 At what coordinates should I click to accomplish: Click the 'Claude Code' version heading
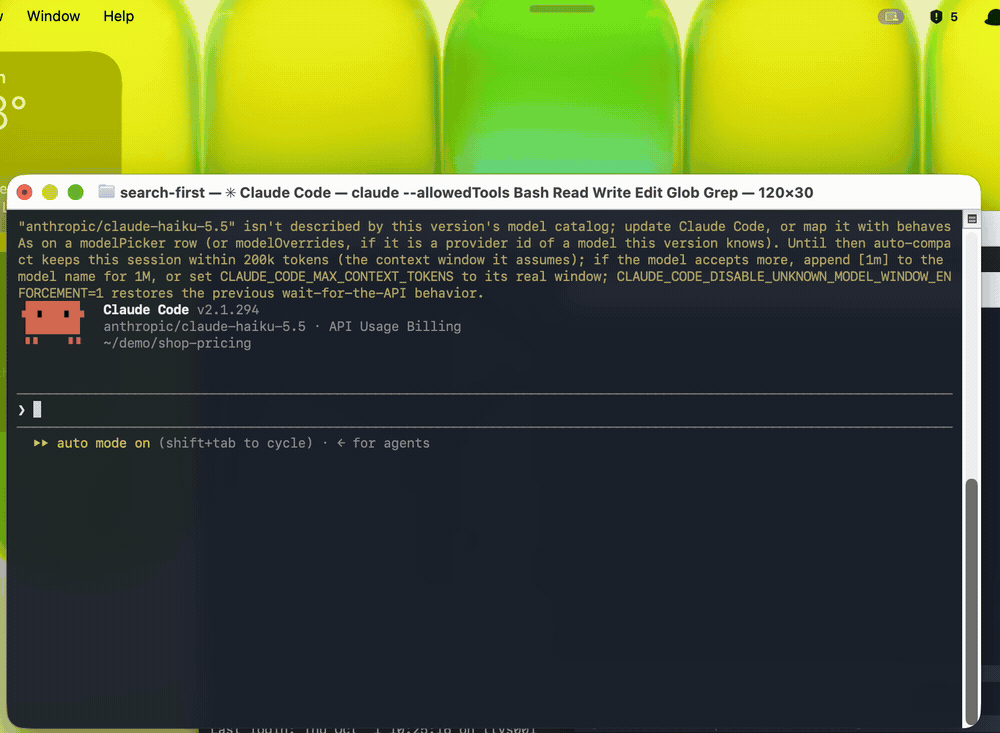tap(146, 309)
